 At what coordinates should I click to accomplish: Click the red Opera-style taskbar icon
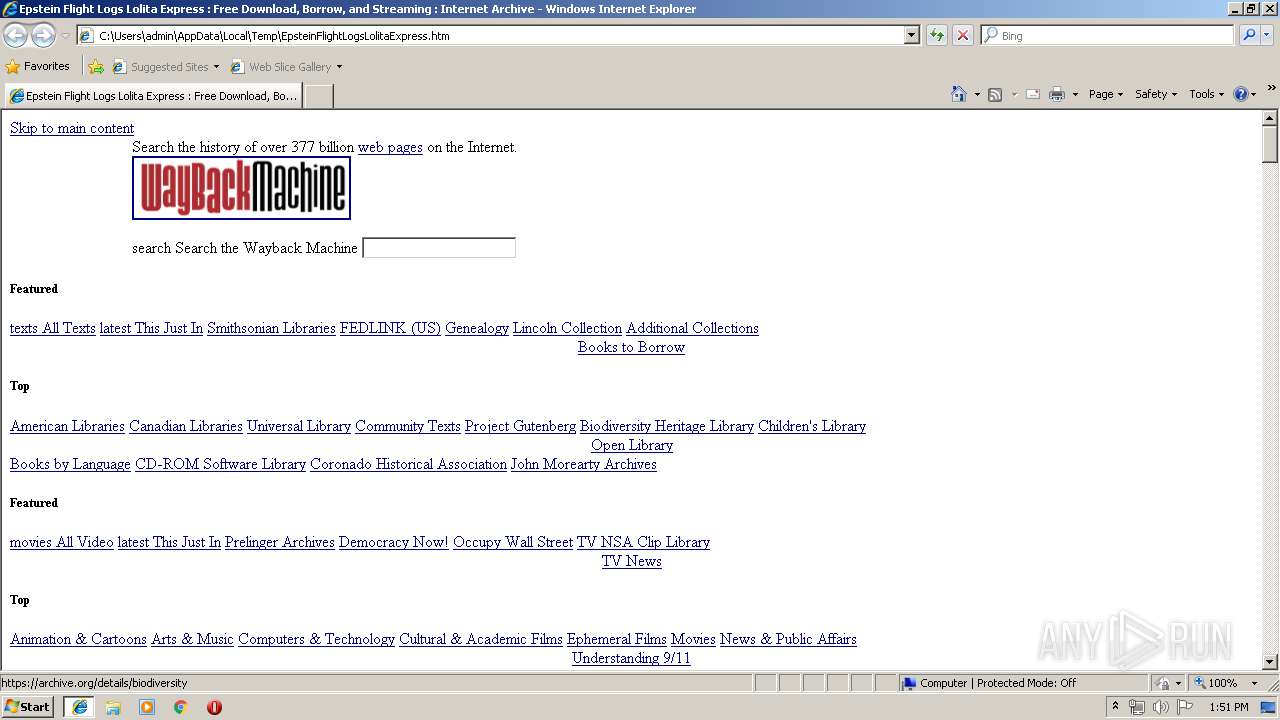tap(214, 707)
